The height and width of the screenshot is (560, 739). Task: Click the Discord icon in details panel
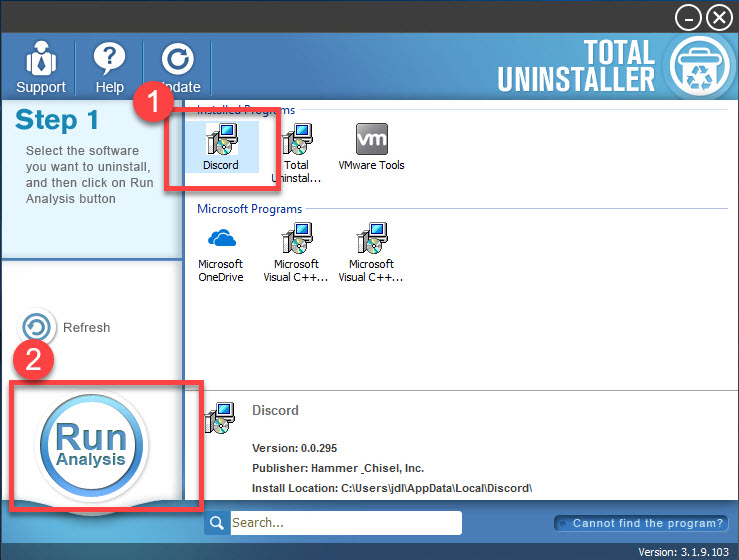tap(220, 418)
